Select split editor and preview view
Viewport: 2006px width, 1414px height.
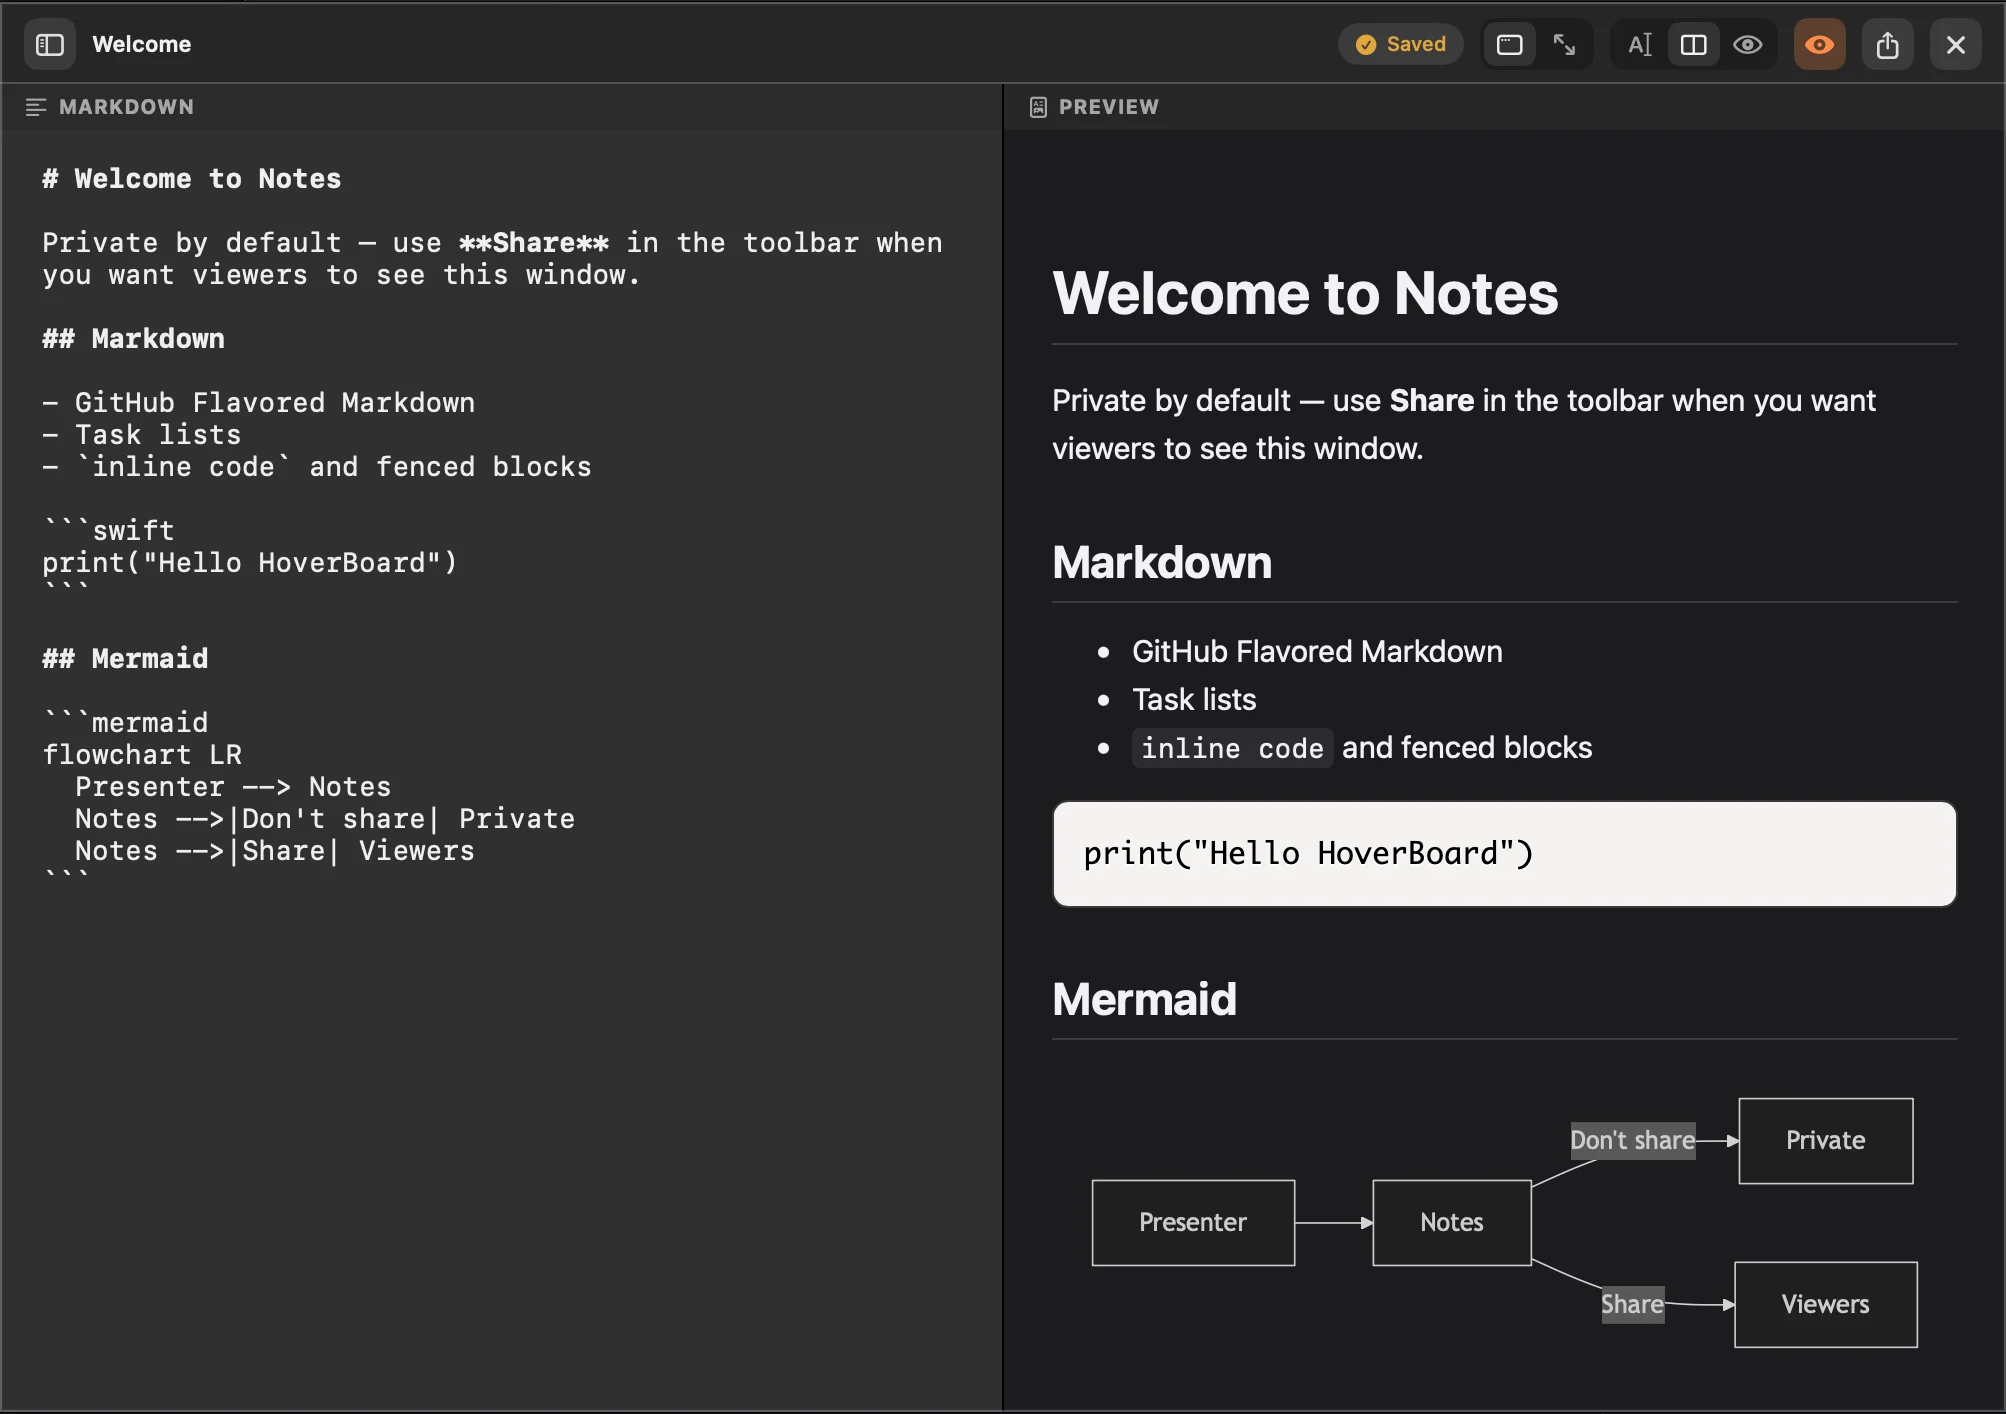click(1694, 45)
